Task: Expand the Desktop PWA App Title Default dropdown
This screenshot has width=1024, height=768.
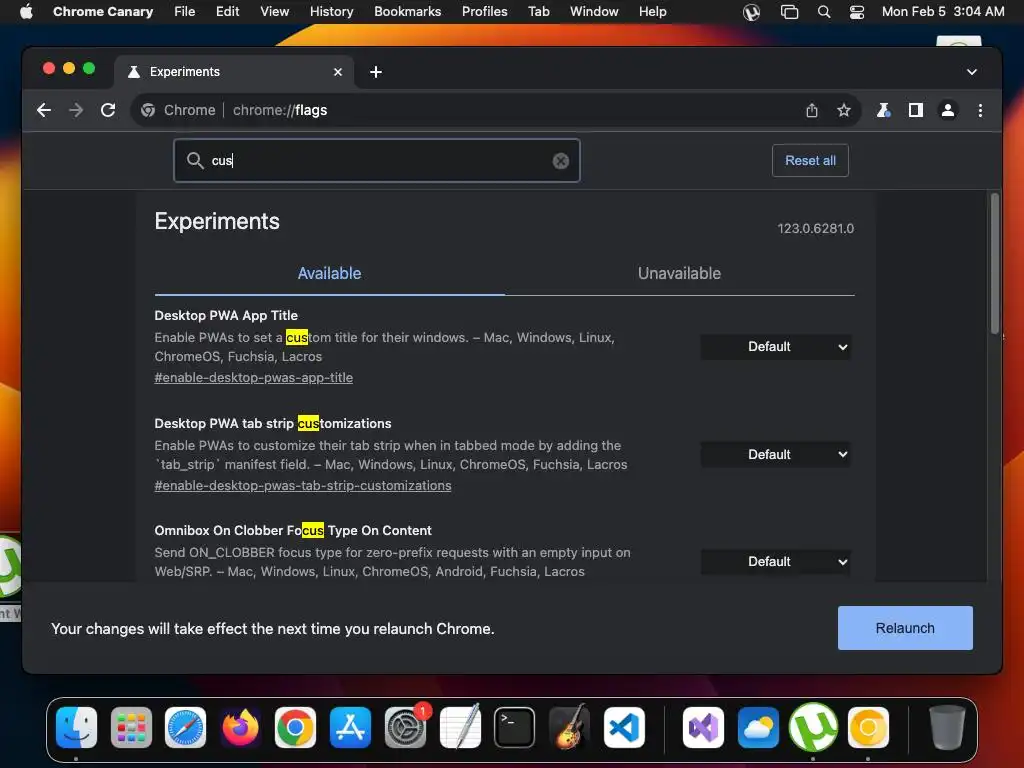Action: 776,347
